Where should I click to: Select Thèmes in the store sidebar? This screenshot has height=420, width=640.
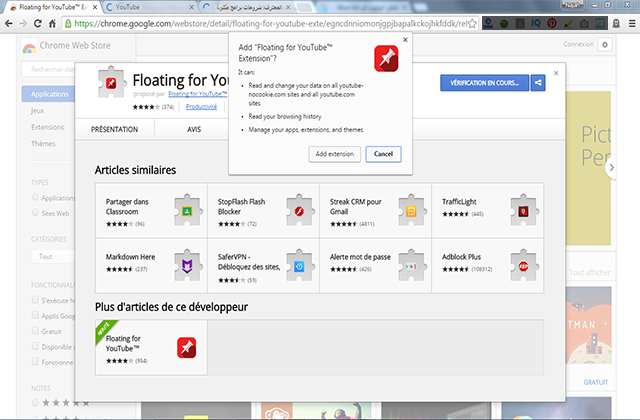tap(43, 144)
